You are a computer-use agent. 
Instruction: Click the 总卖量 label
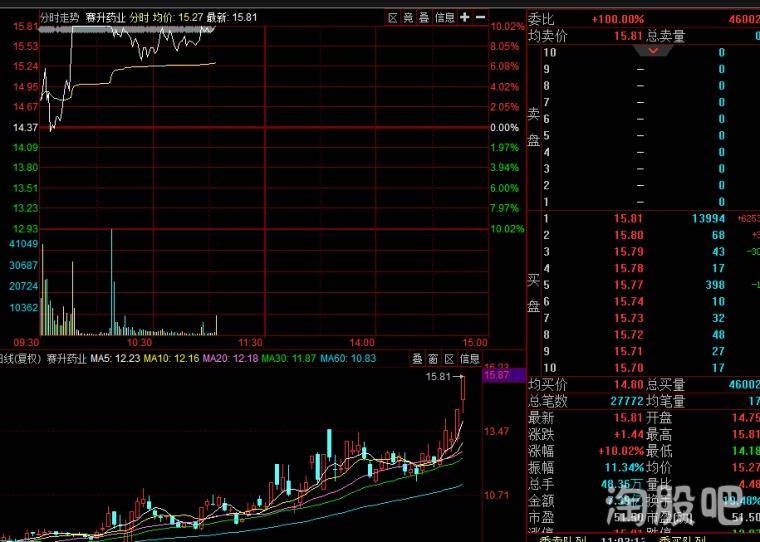pos(665,36)
